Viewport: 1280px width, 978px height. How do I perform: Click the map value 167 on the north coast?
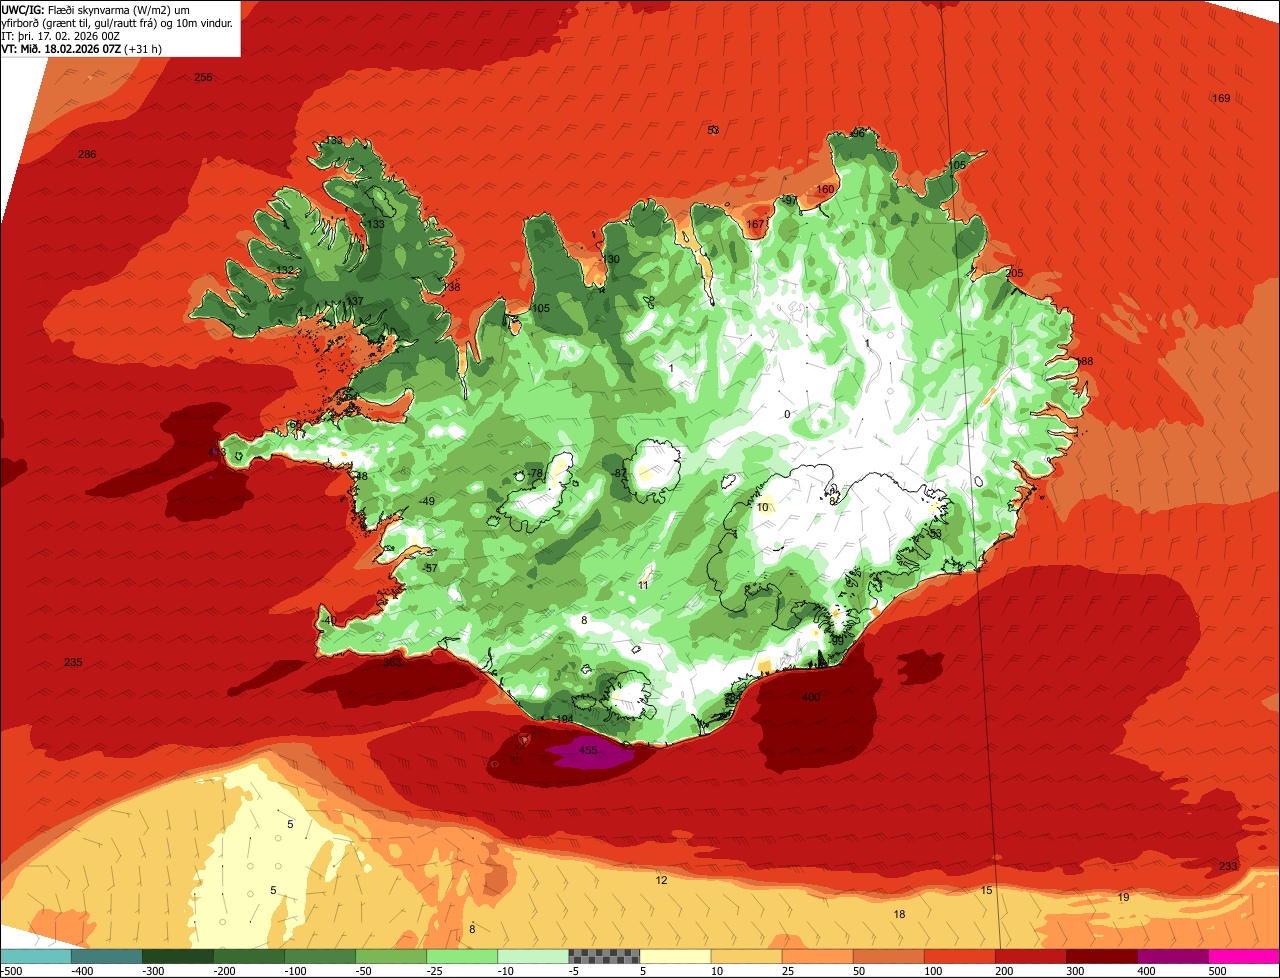click(756, 224)
